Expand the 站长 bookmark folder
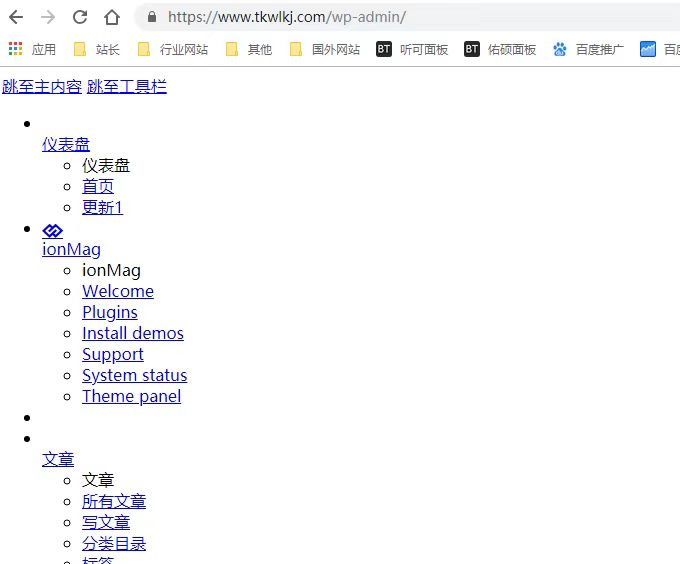The height and width of the screenshot is (564, 680). pos(97,49)
